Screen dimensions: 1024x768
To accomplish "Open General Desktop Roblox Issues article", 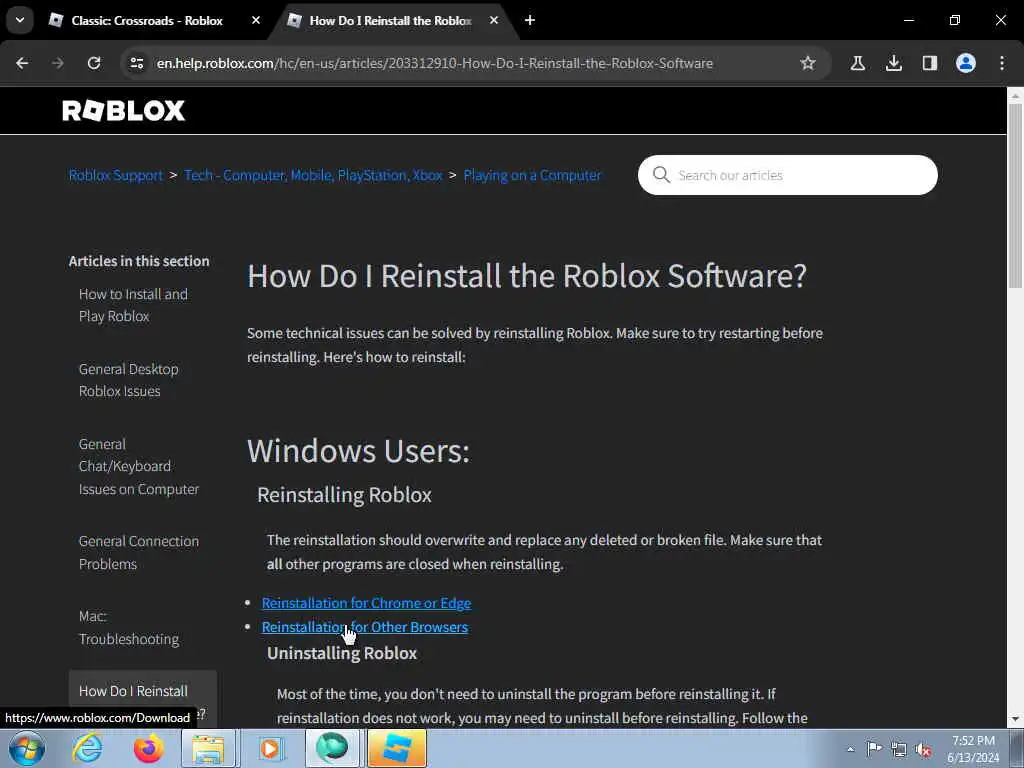I will pyautogui.click(x=129, y=380).
